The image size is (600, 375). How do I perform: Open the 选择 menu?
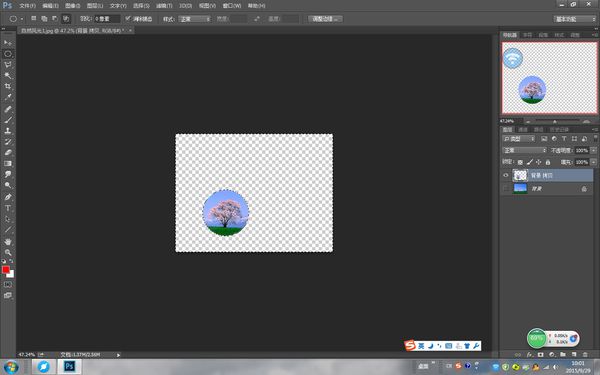pos(141,6)
